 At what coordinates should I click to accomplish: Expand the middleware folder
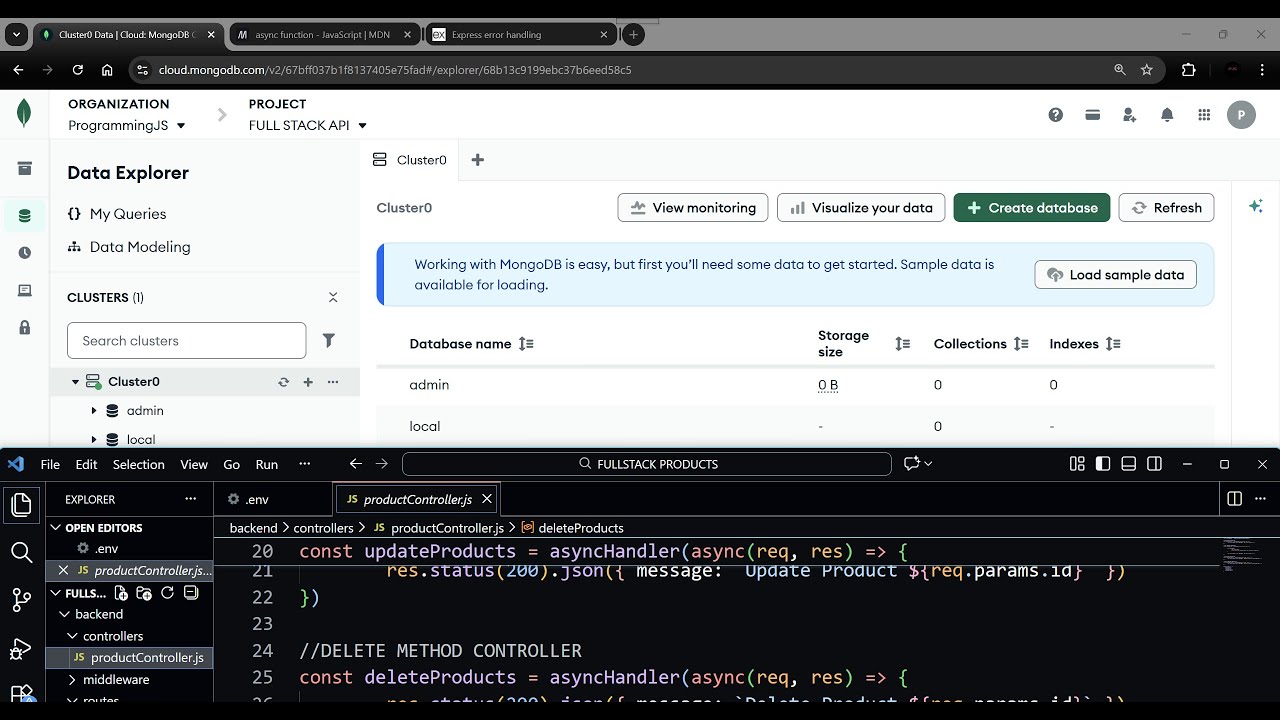coord(73,680)
